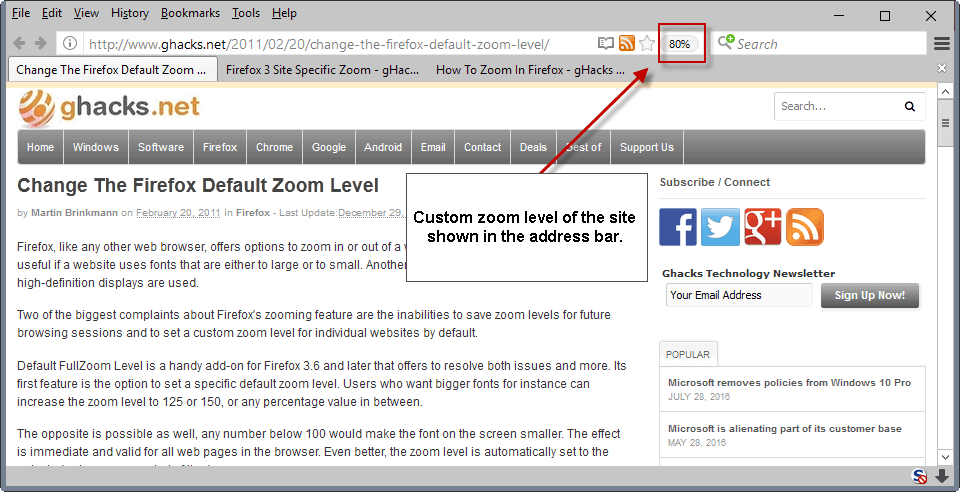Open the Bookmarks menu
The image size is (960, 492).
(191, 13)
